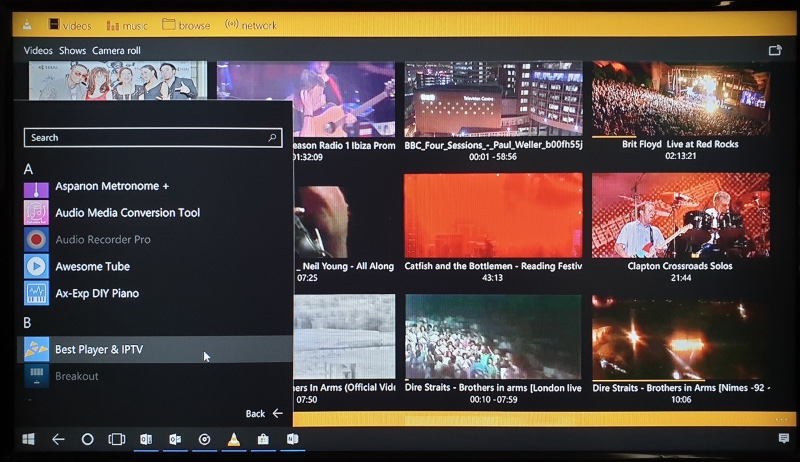Click the Best Player & IPTV icon
The width and height of the screenshot is (800, 462).
click(x=36, y=349)
